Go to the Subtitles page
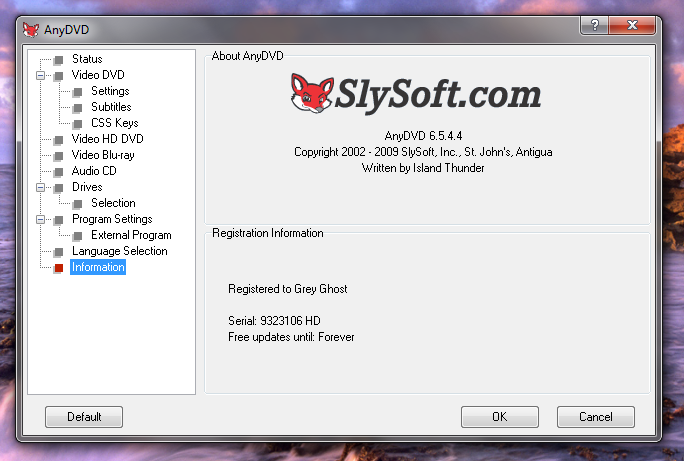The image size is (684, 461). click(111, 107)
